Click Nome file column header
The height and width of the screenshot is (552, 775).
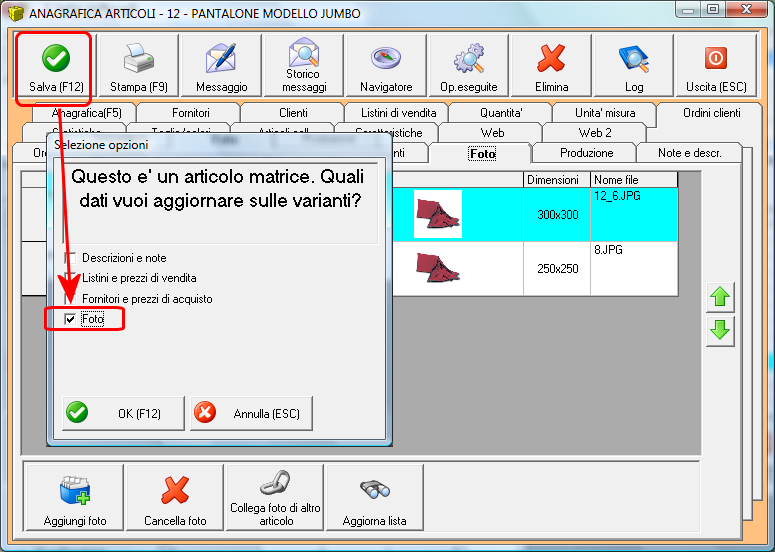click(x=634, y=180)
